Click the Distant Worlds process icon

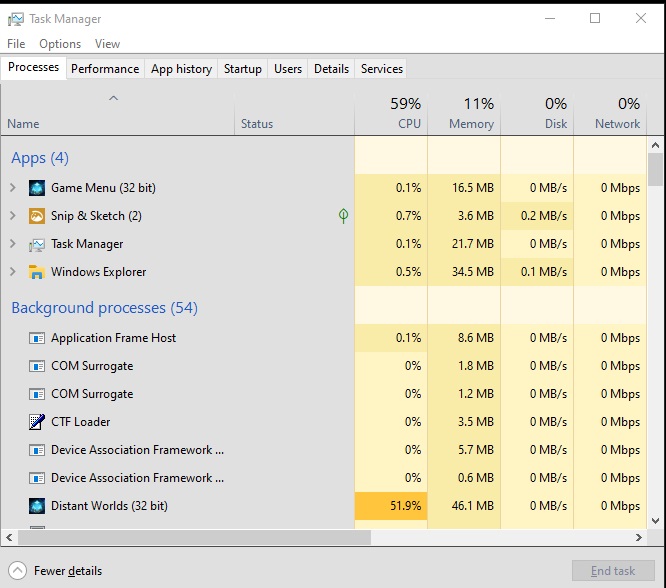click(x=37, y=506)
